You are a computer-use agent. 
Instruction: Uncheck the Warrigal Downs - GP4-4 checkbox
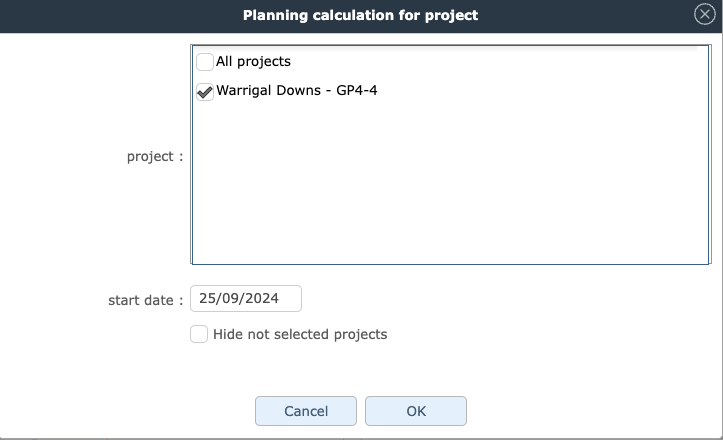[x=205, y=91]
